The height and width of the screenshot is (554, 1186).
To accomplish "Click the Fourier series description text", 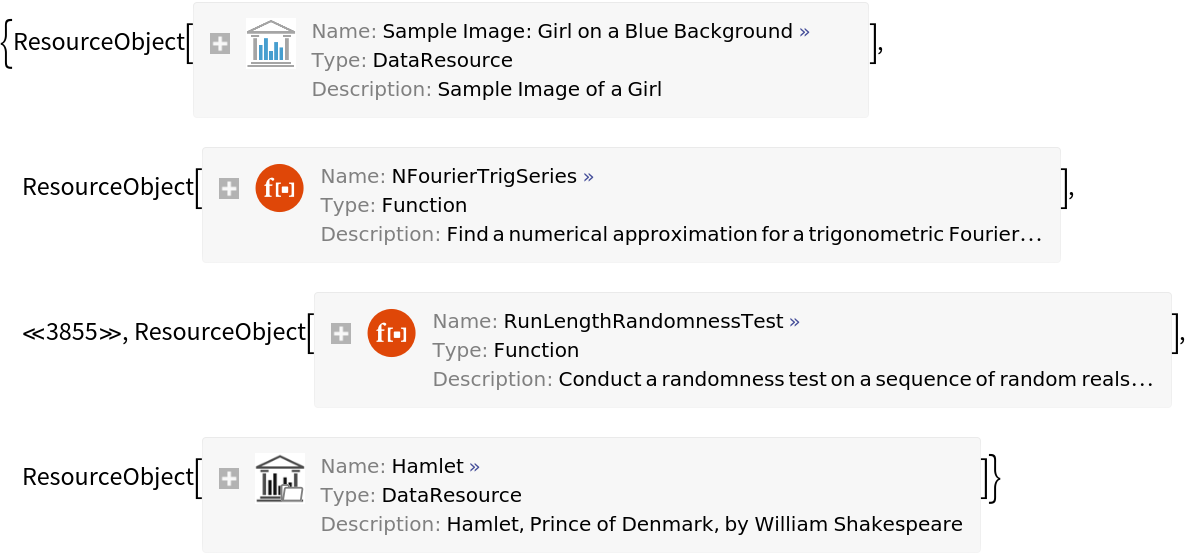I will coord(743,235).
